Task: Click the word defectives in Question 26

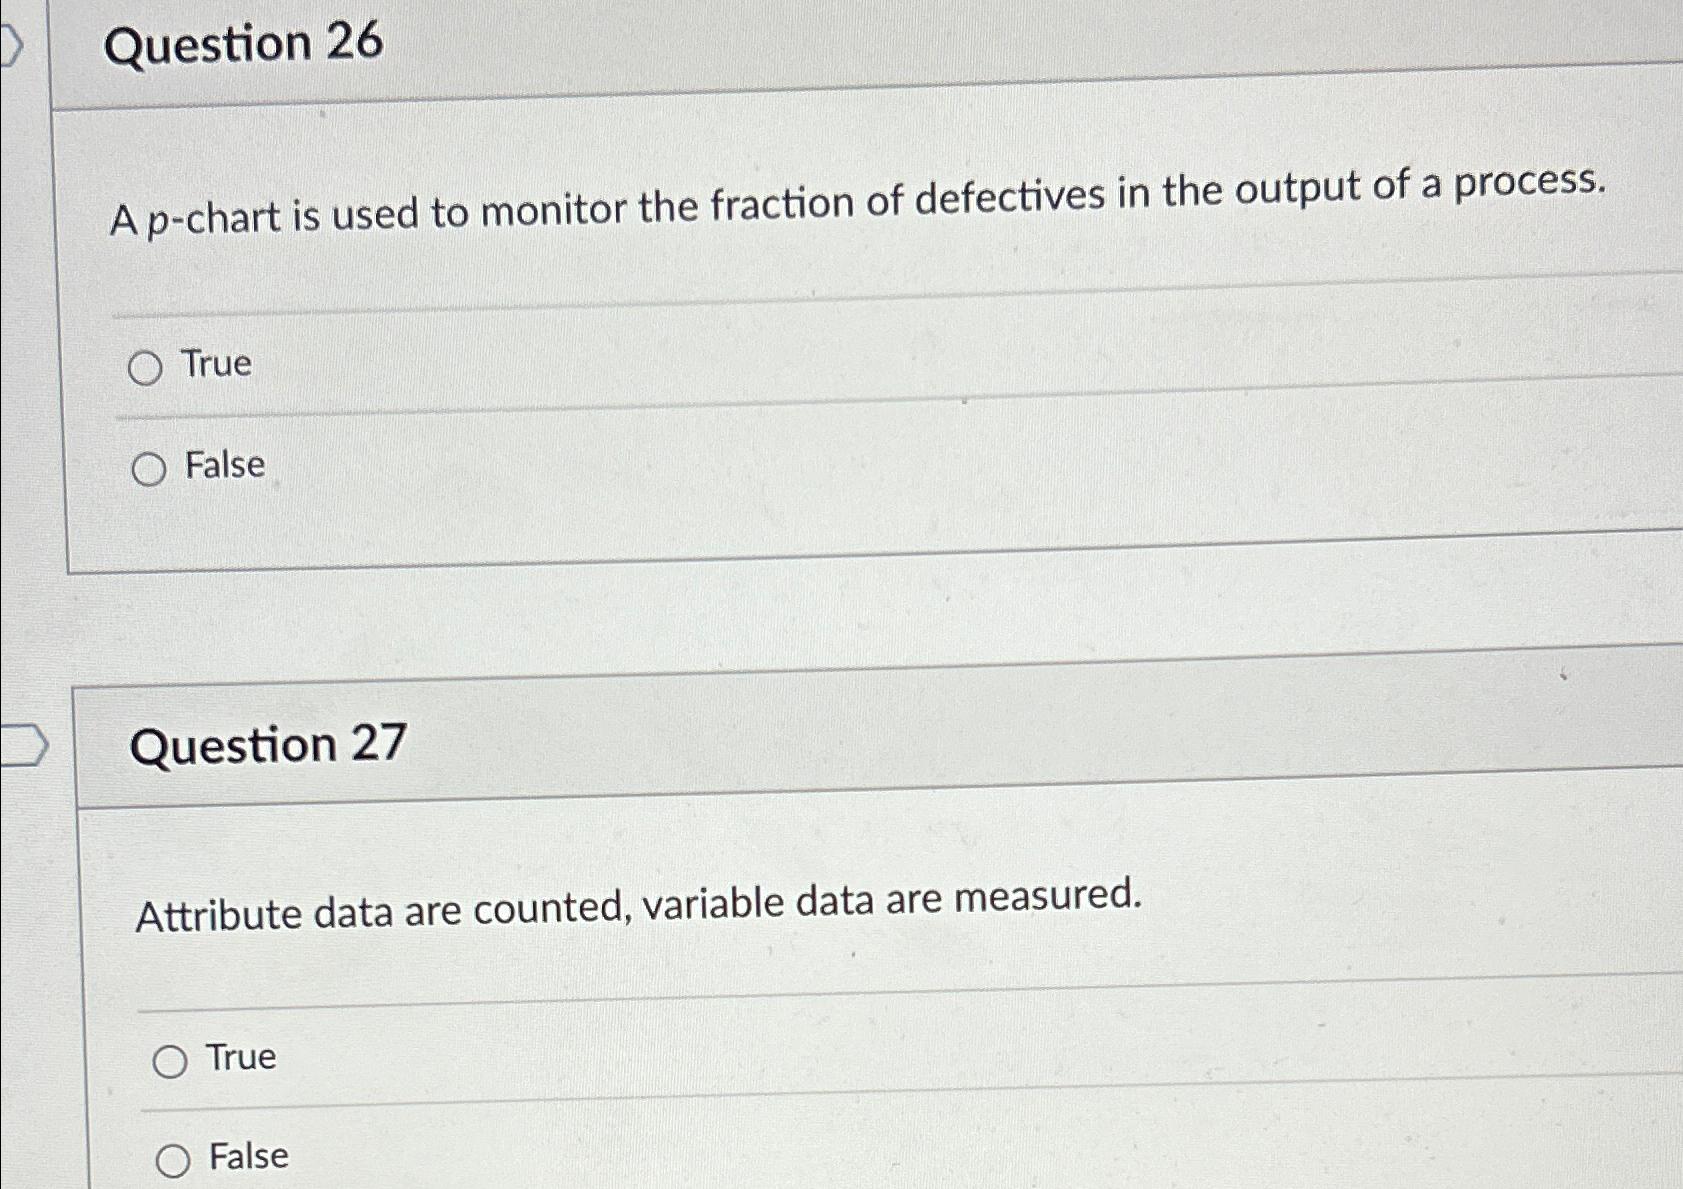Action: (1010, 197)
